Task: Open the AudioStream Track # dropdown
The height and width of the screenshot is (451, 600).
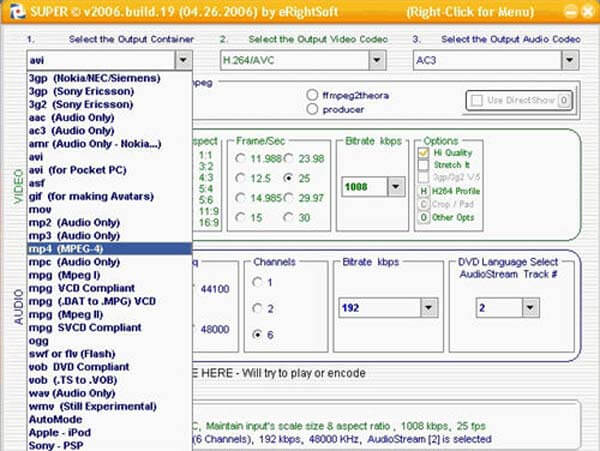Action: 530,308
